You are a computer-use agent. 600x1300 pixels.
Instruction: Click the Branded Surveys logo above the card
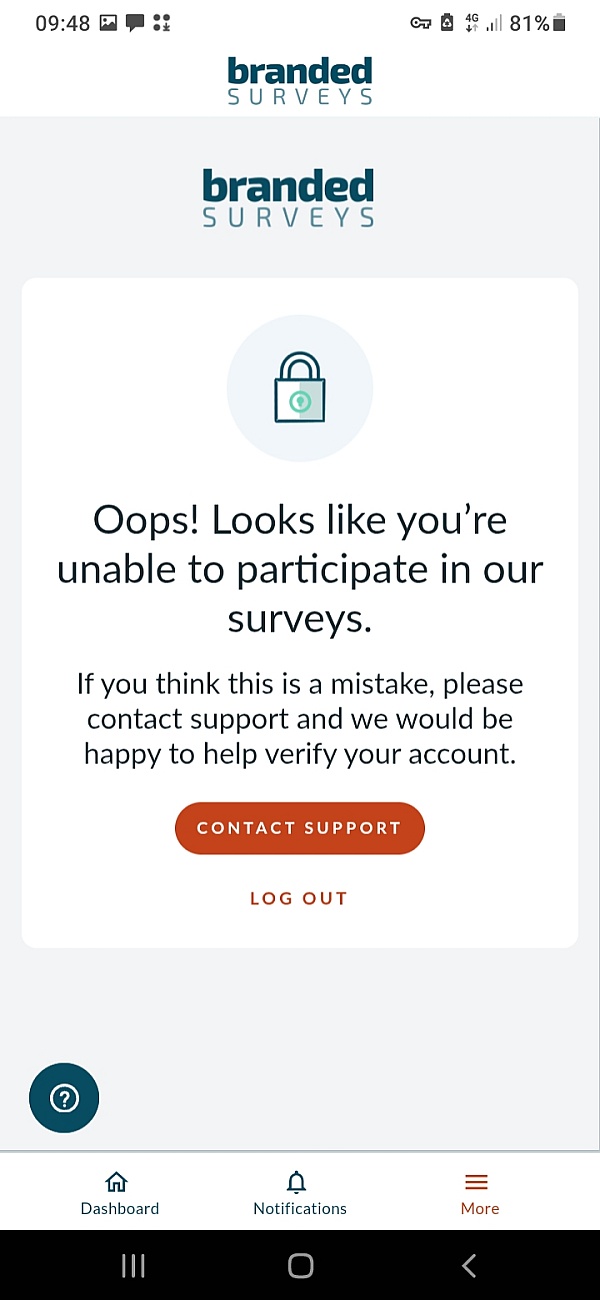point(288,198)
